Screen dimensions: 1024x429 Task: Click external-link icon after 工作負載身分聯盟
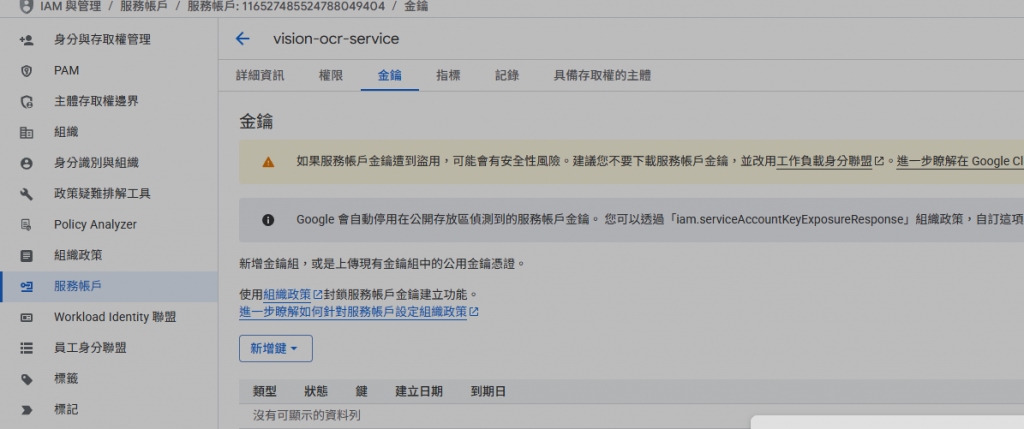tap(879, 161)
